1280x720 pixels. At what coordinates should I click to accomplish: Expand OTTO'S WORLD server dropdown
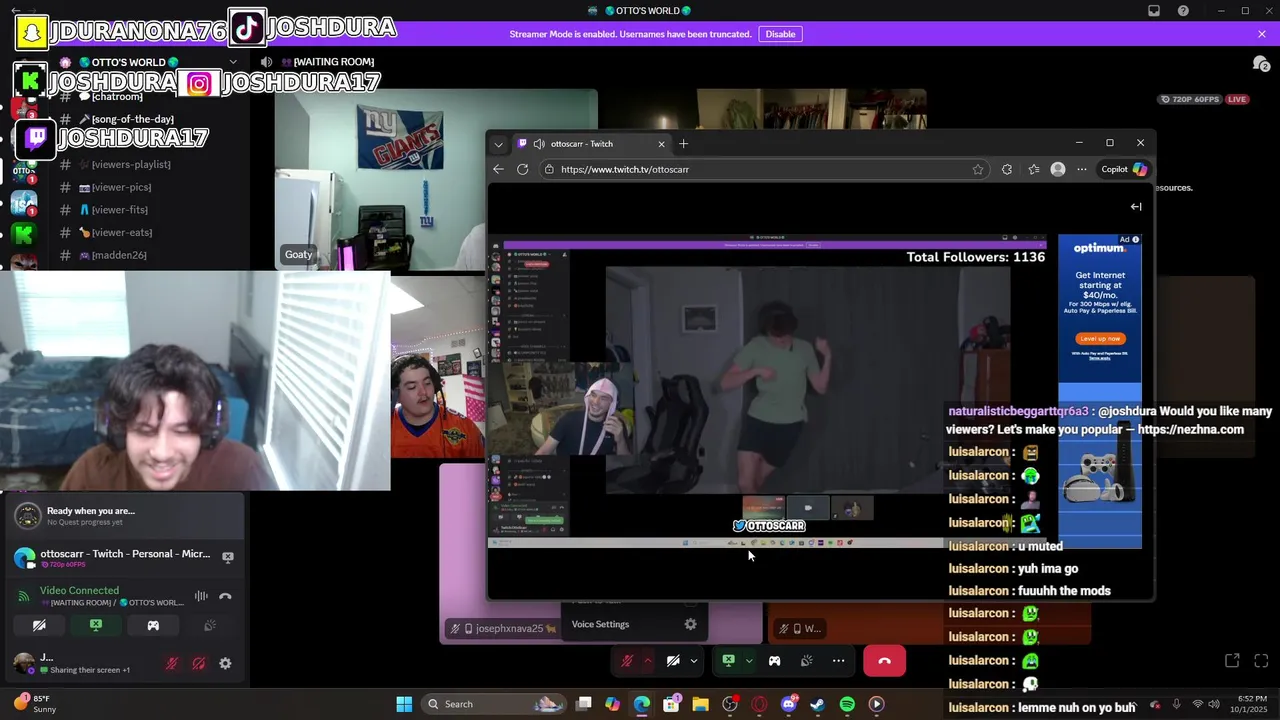pos(233,62)
